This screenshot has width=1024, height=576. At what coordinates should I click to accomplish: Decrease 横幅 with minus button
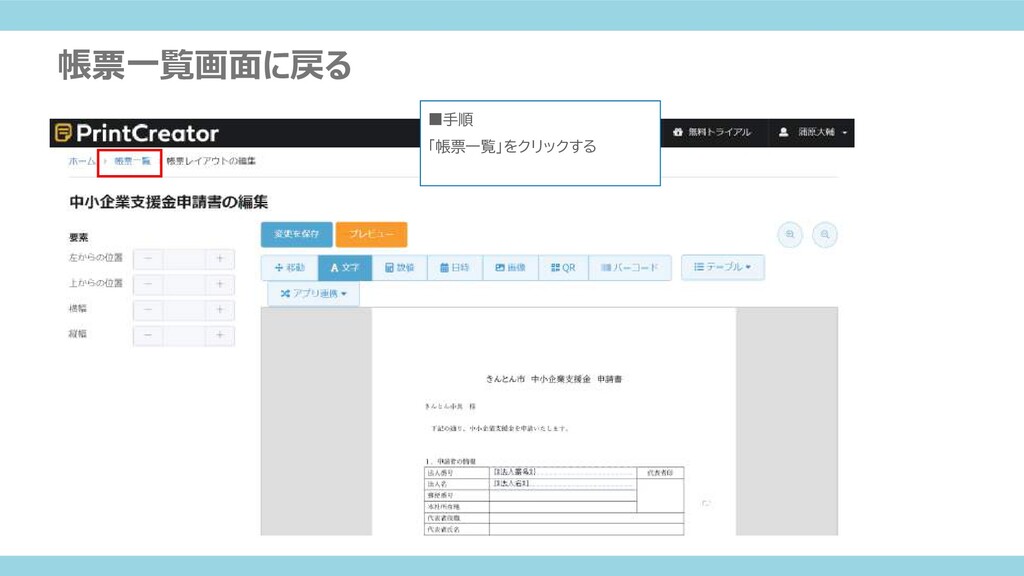pyautogui.click(x=148, y=310)
